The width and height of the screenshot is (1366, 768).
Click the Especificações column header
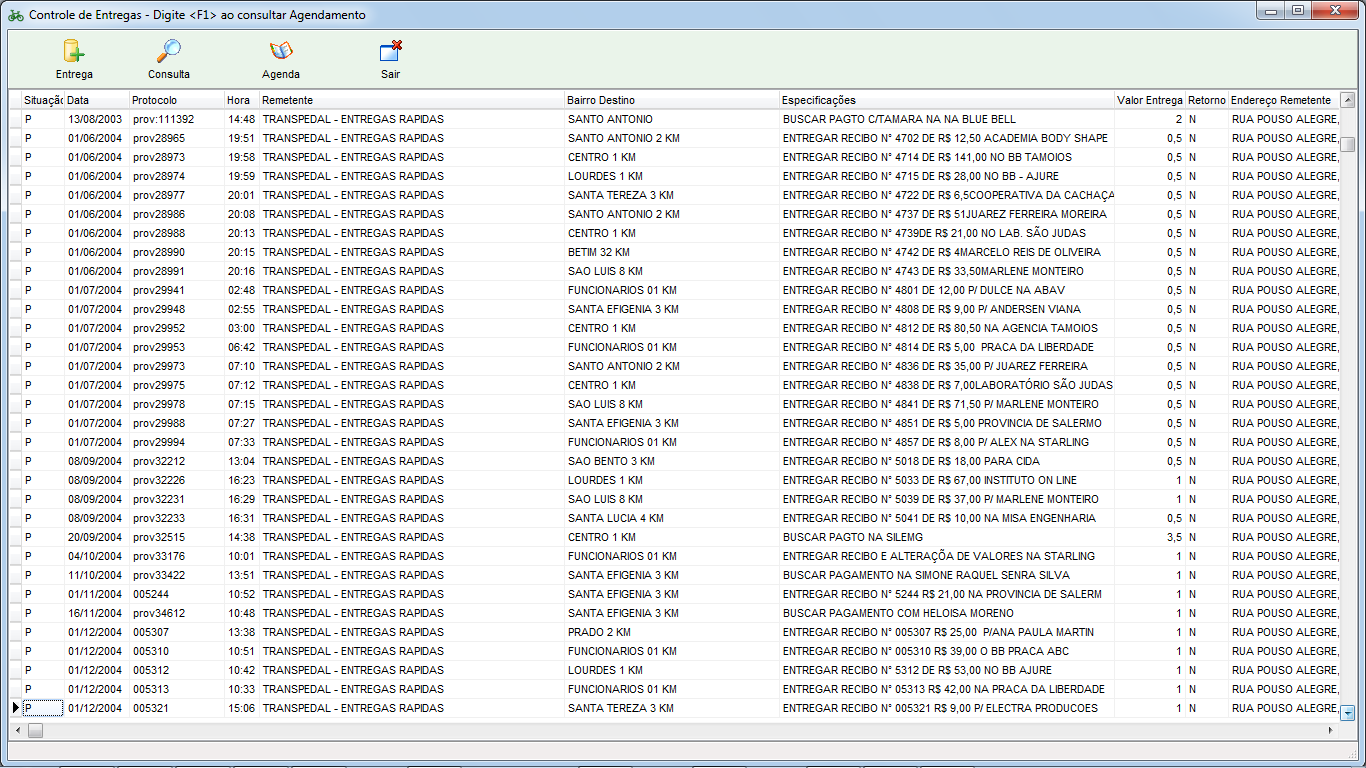[947, 100]
